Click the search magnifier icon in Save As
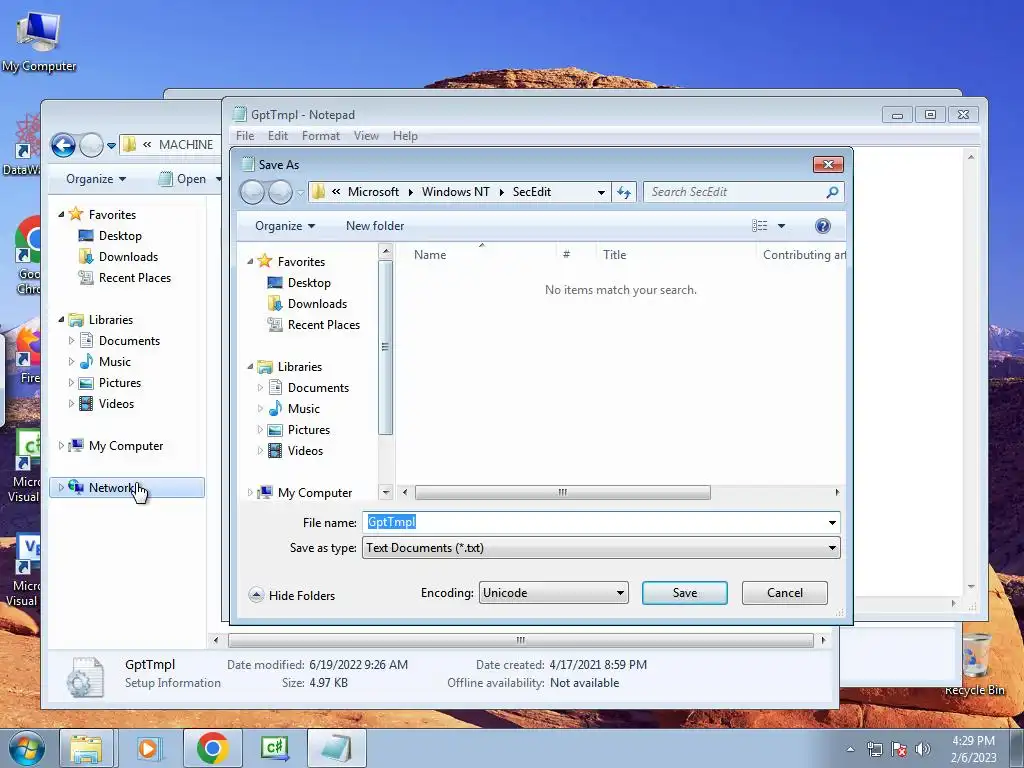This screenshot has width=1024, height=768. [x=832, y=192]
